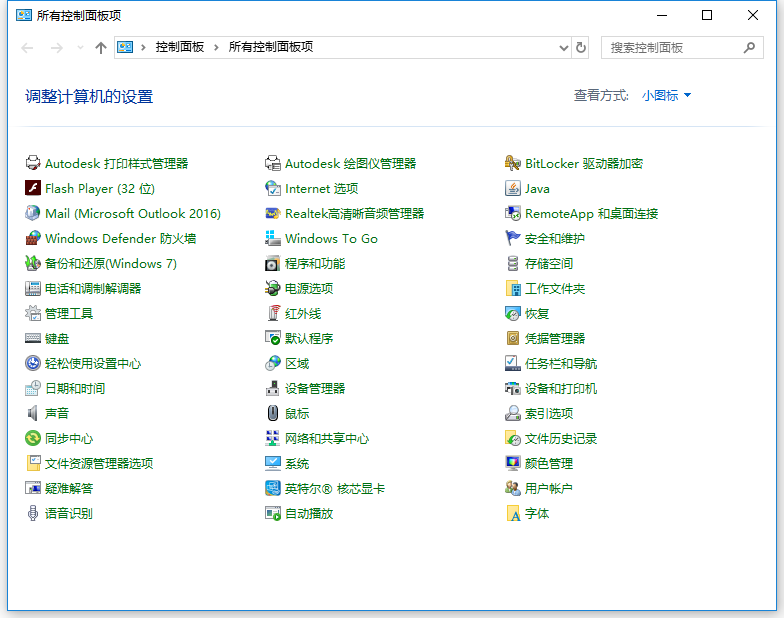Open the 用户帐户 link

click(549, 488)
